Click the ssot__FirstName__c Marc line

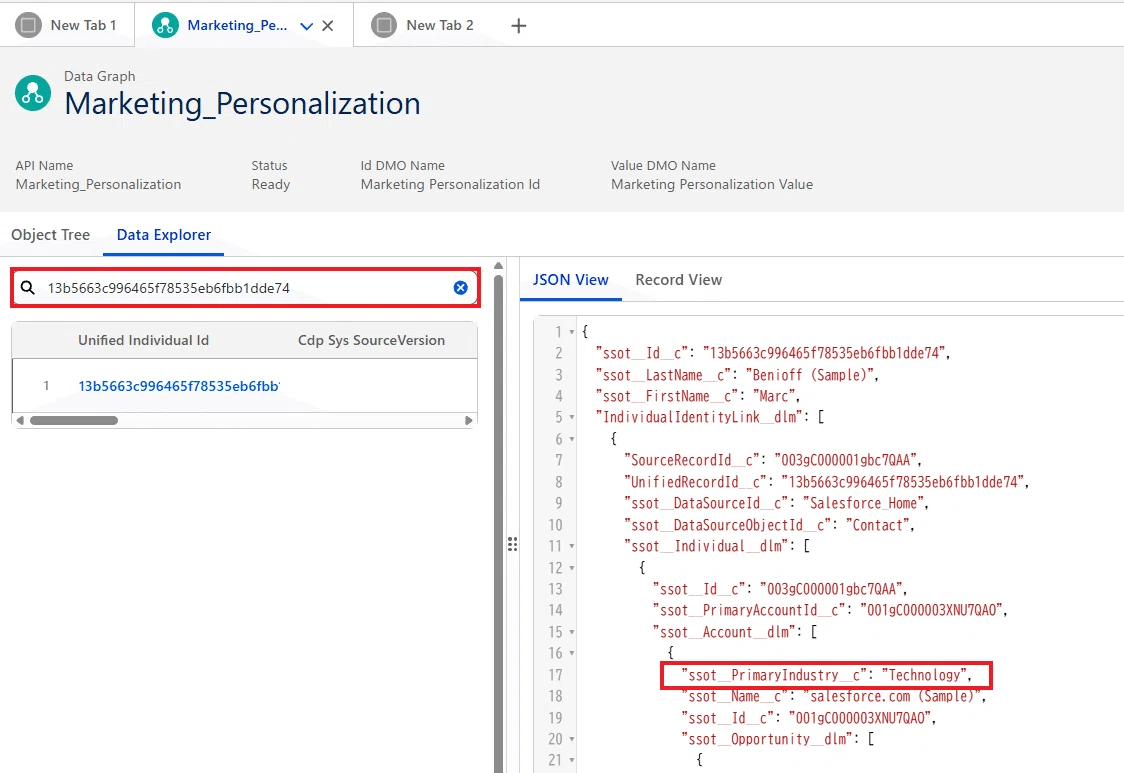click(x=697, y=396)
